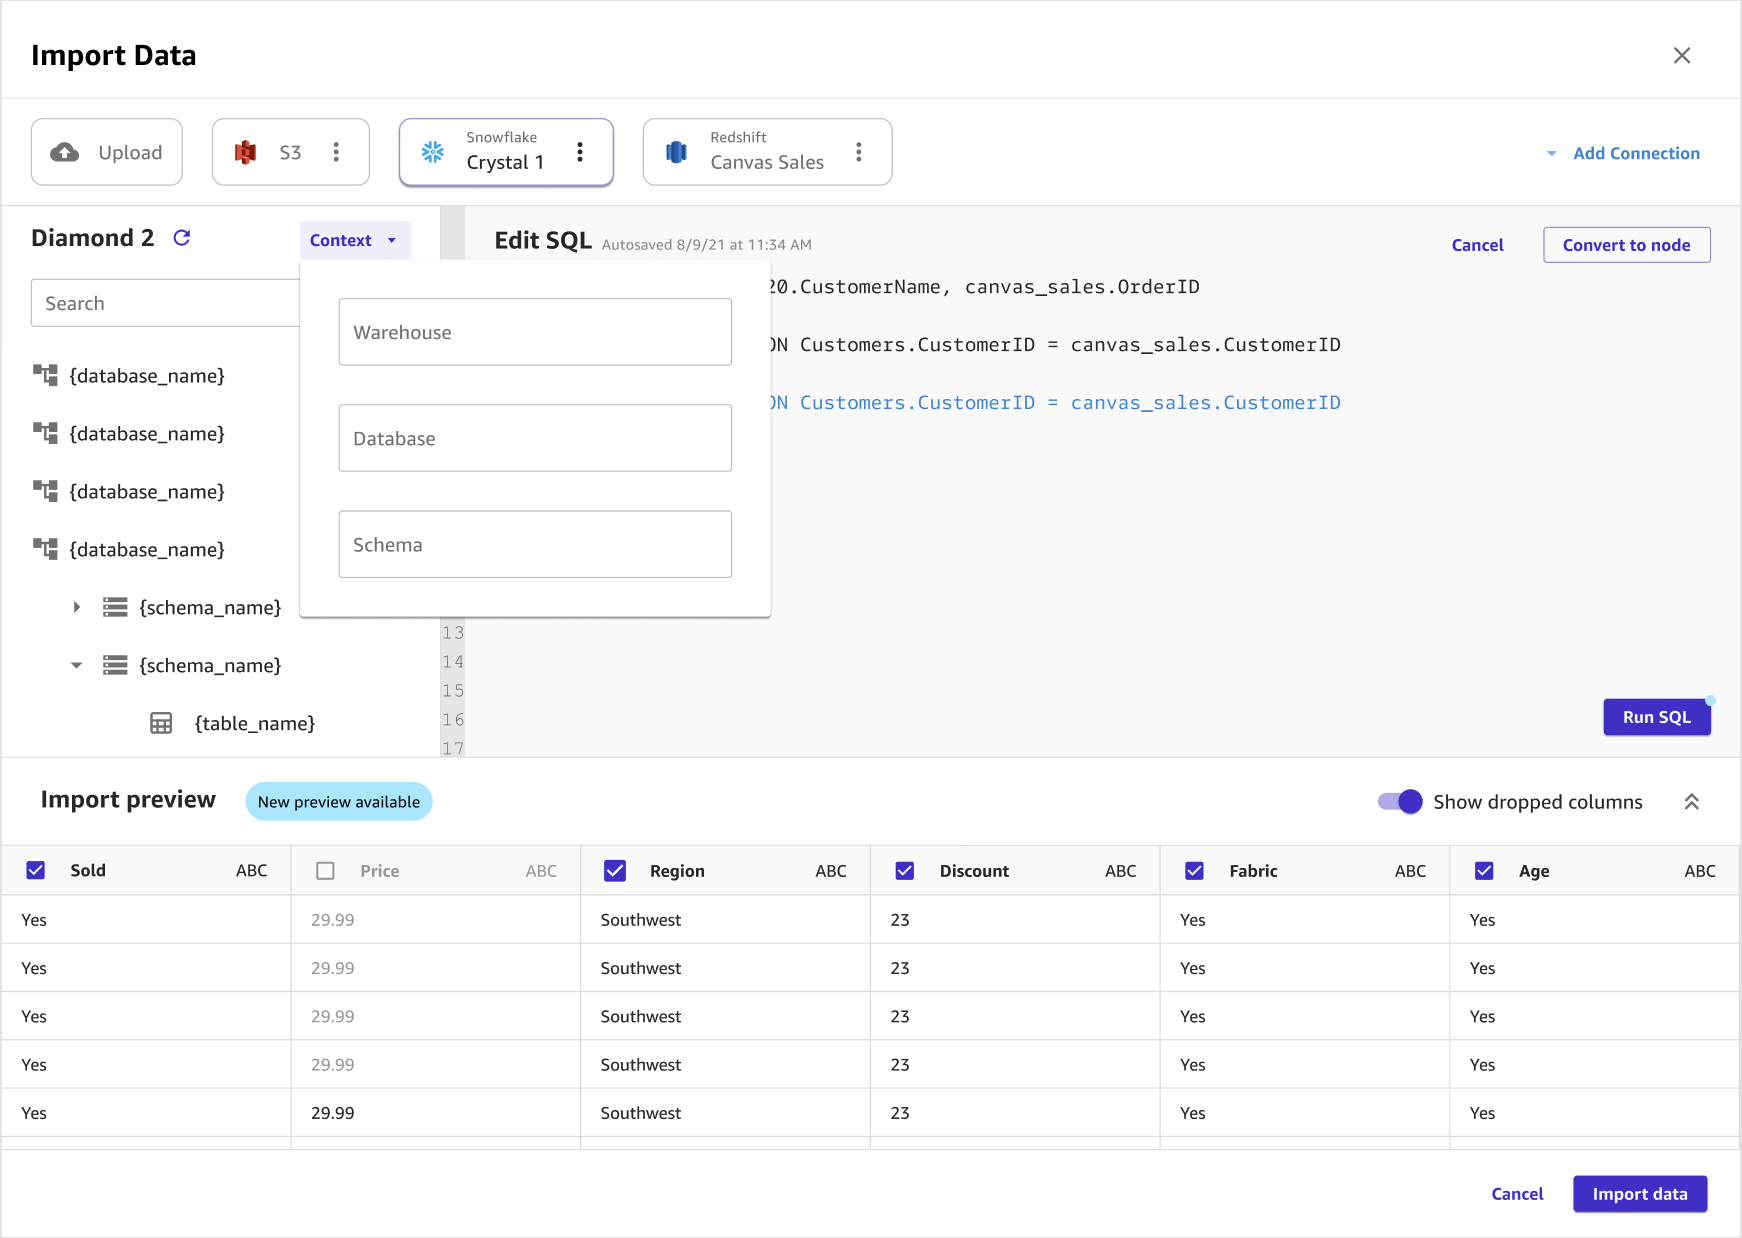Uncheck the Sold column
Screen dimensions: 1742x1238
(35, 870)
